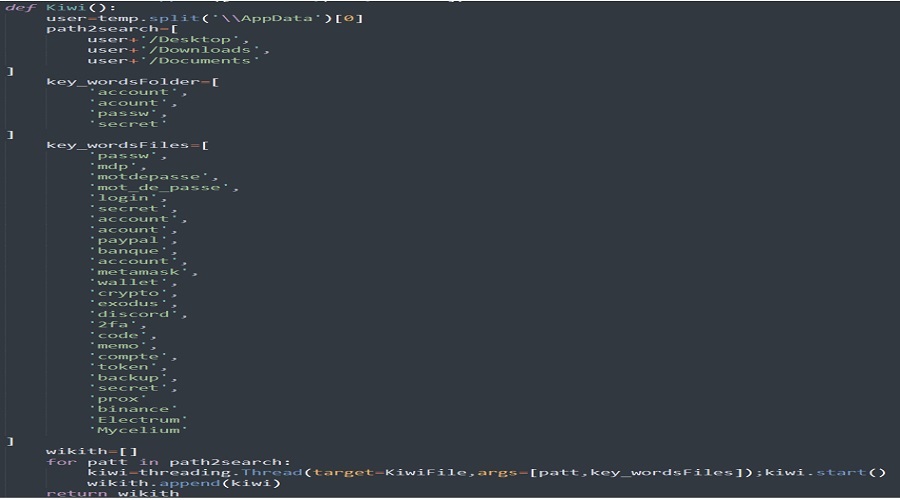900x500 pixels.
Task: Select the 'motdepasse' keyword entry
Action: (x=148, y=177)
